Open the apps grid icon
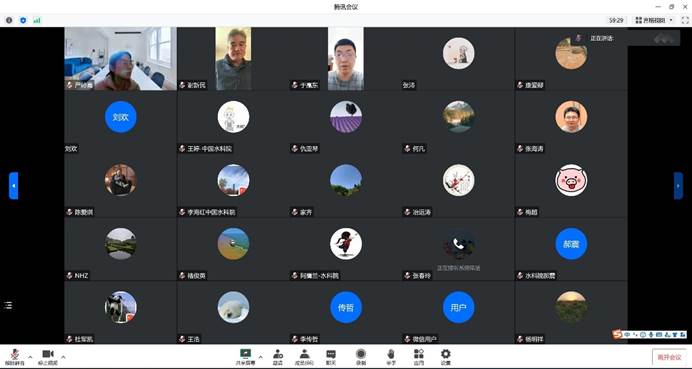 [x=418, y=356]
